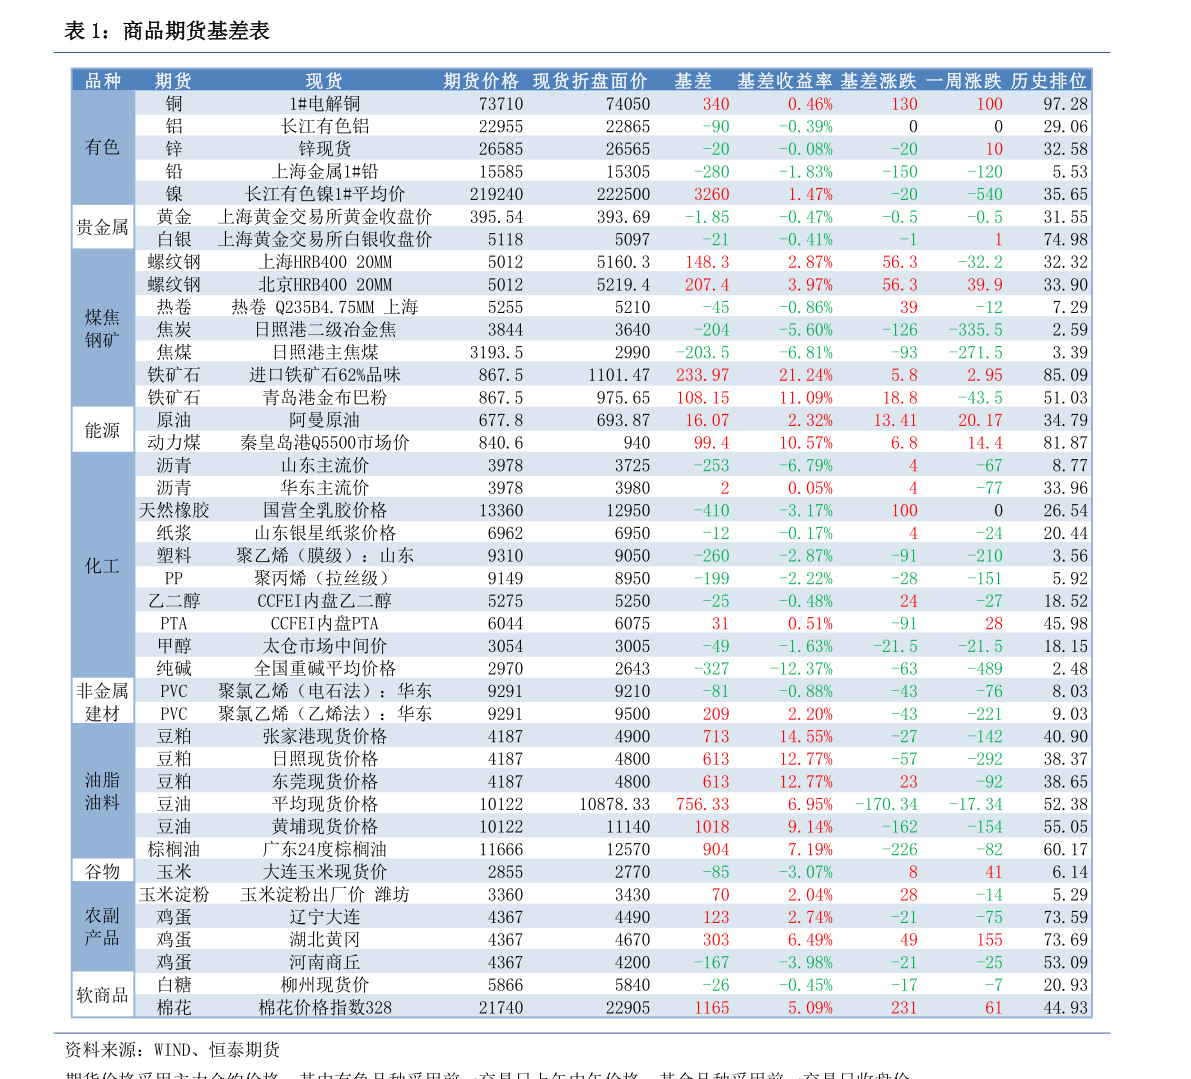
Task: Select the 历史排位 column header
Action: click(1048, 81)
